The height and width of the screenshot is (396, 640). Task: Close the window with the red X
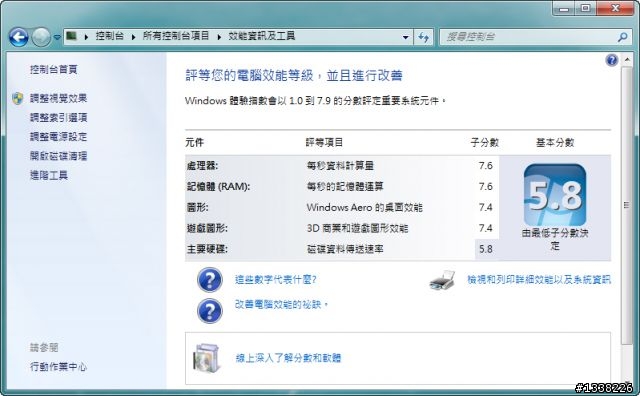[616, 8]
